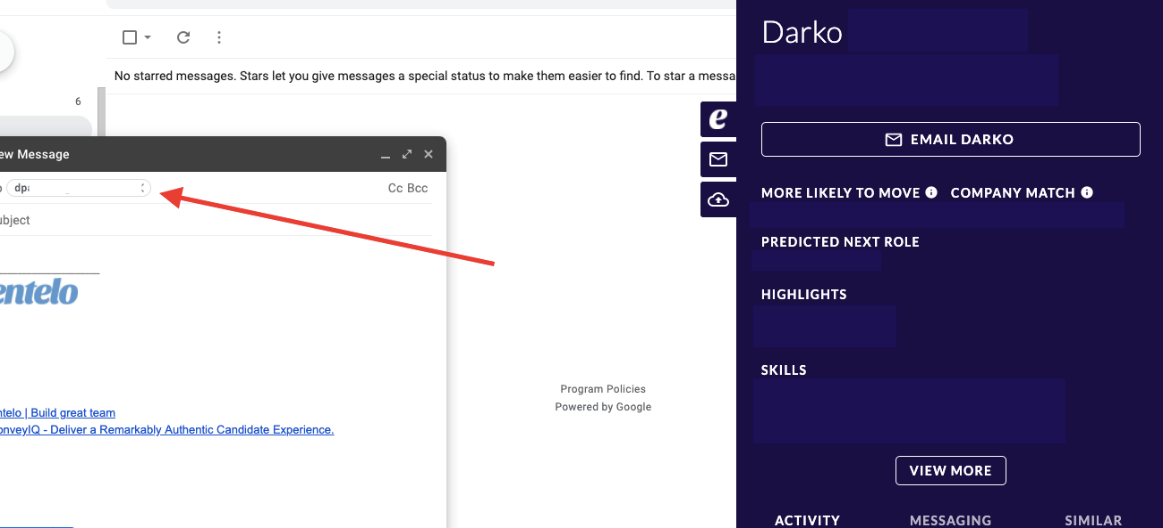Viewport: 1163px width, 528px height.
Task: Click info icon next to COMPANY MATCH
Action: [1087, 193]
